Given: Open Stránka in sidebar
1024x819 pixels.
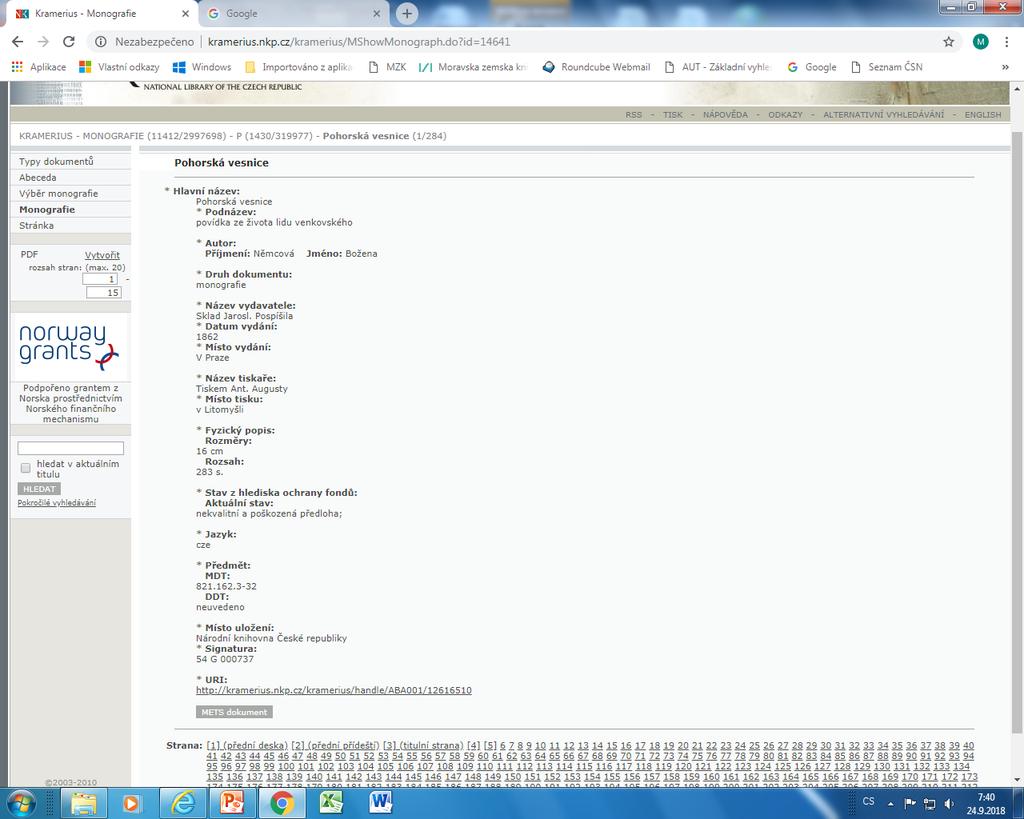Looking at the screenshot, I should pos(36,225).
